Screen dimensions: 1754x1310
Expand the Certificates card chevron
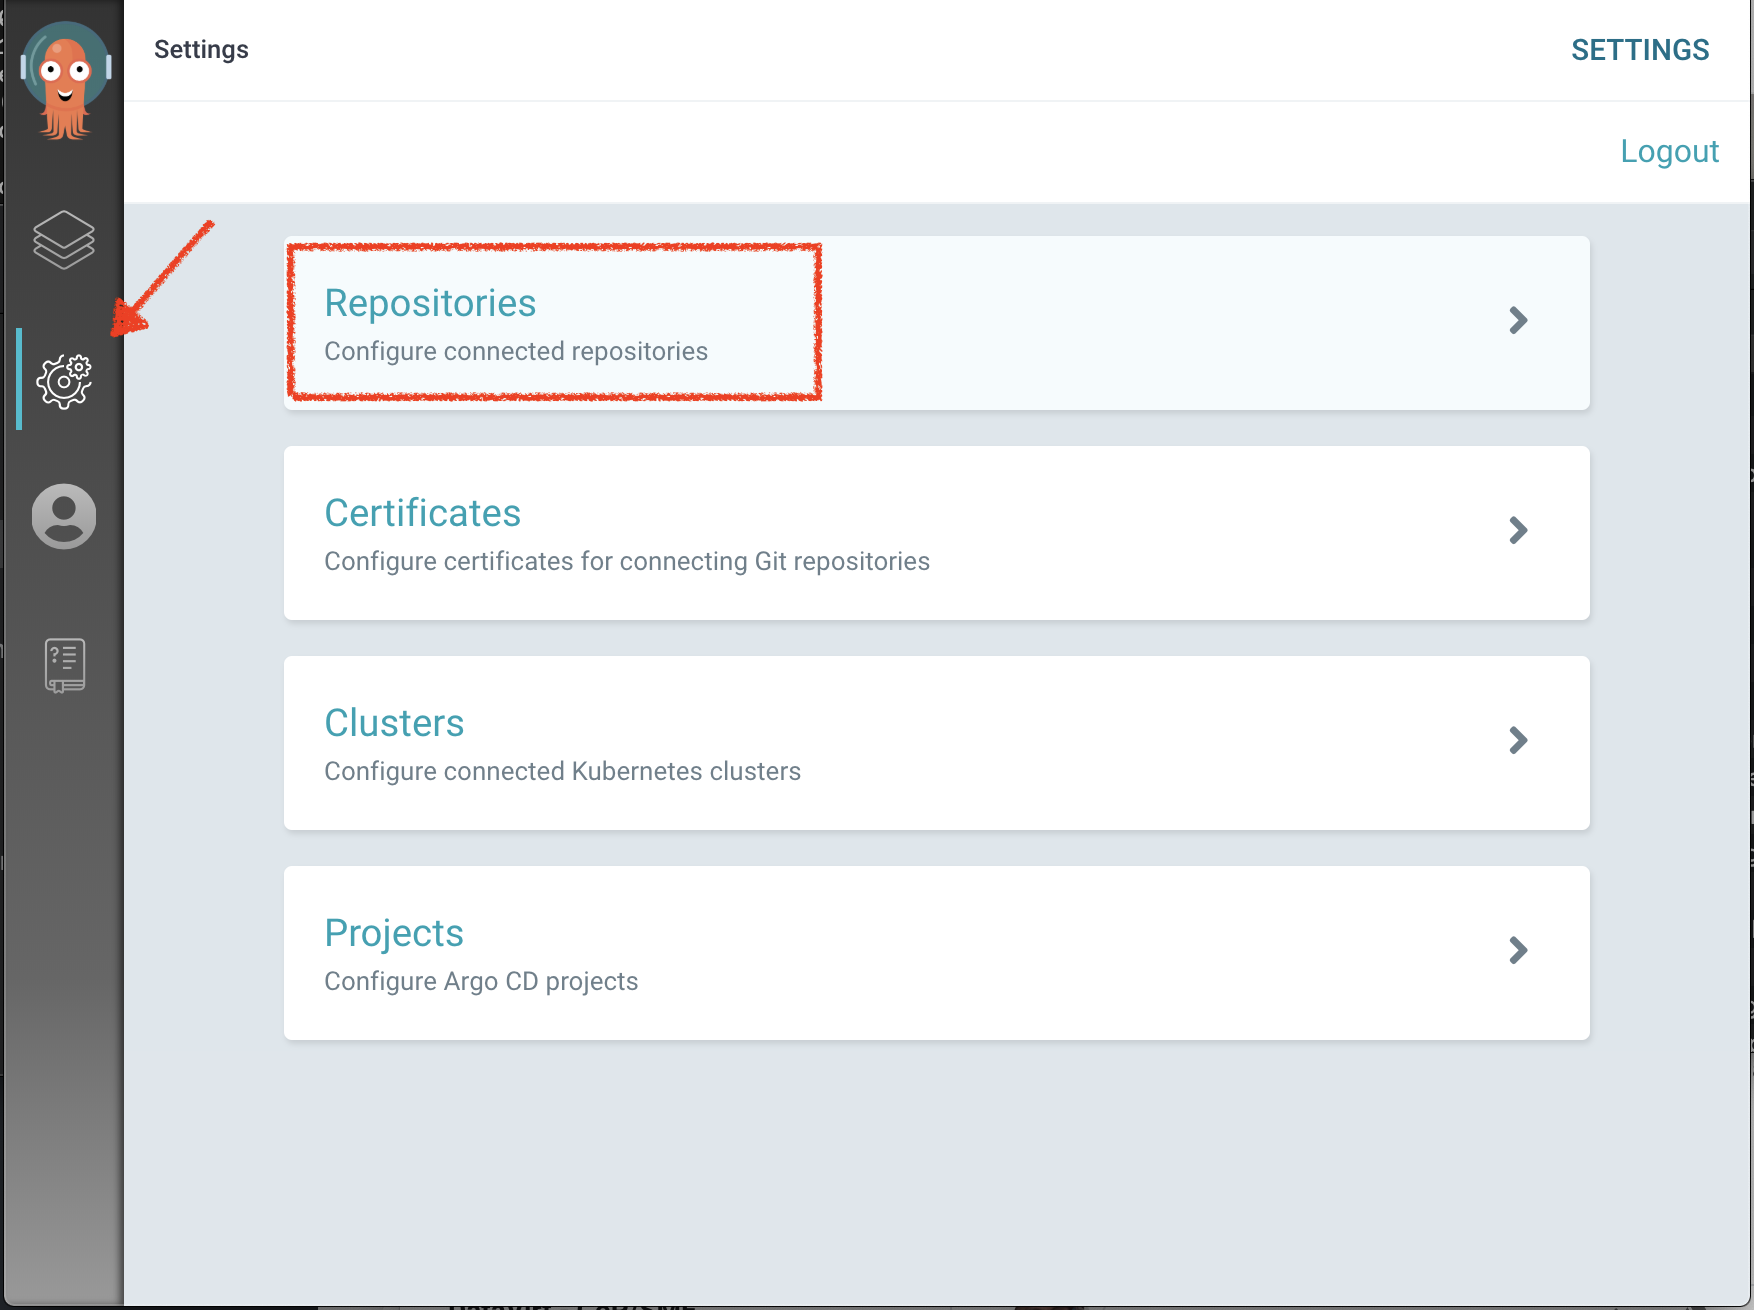tap(1518, 531)
